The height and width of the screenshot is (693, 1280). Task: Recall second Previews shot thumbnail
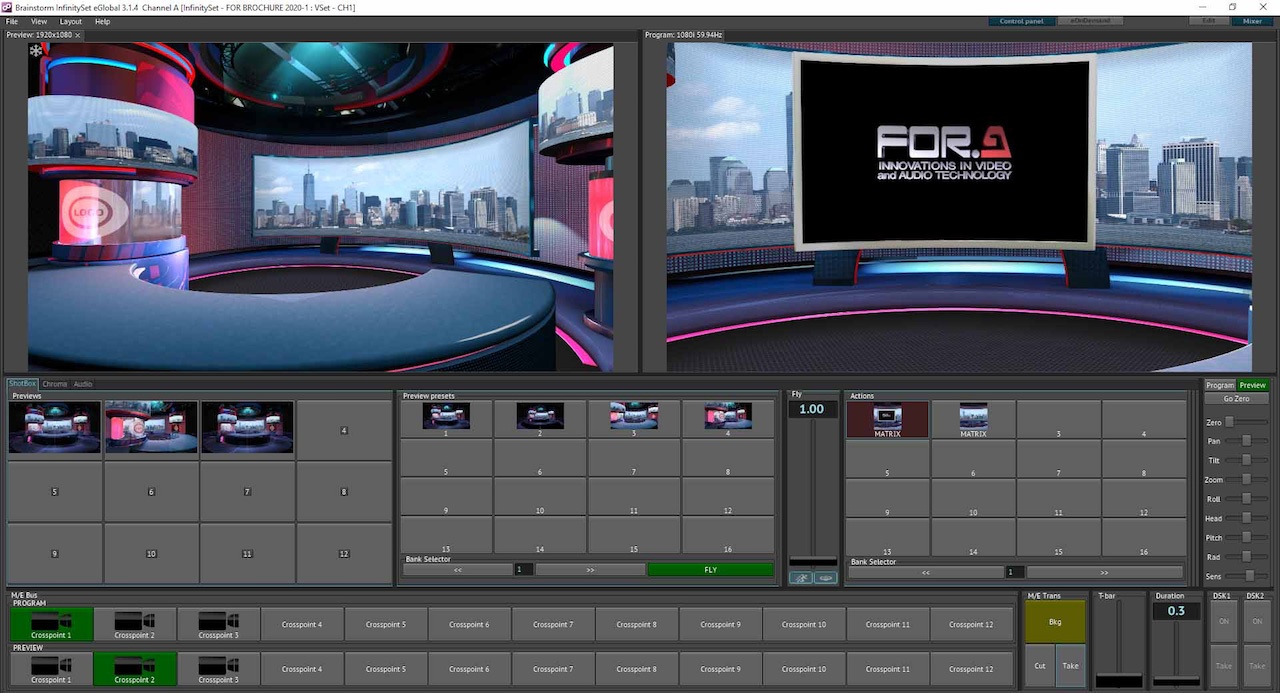coord(151,427)
